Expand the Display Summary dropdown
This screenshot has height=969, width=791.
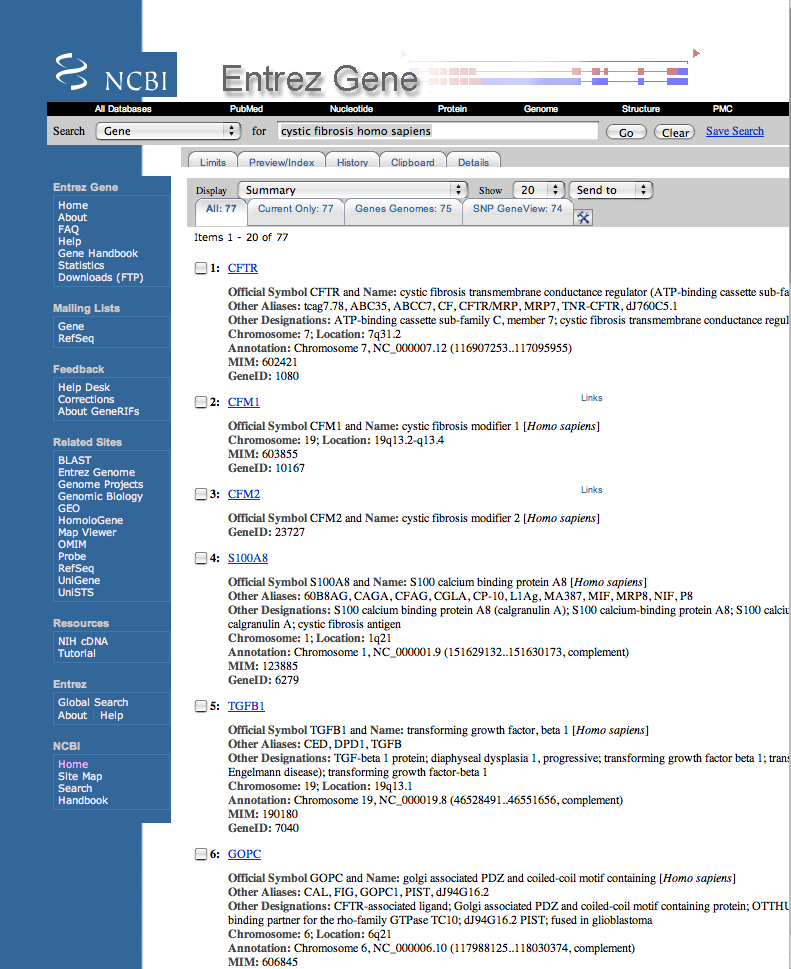coord(353,190)
